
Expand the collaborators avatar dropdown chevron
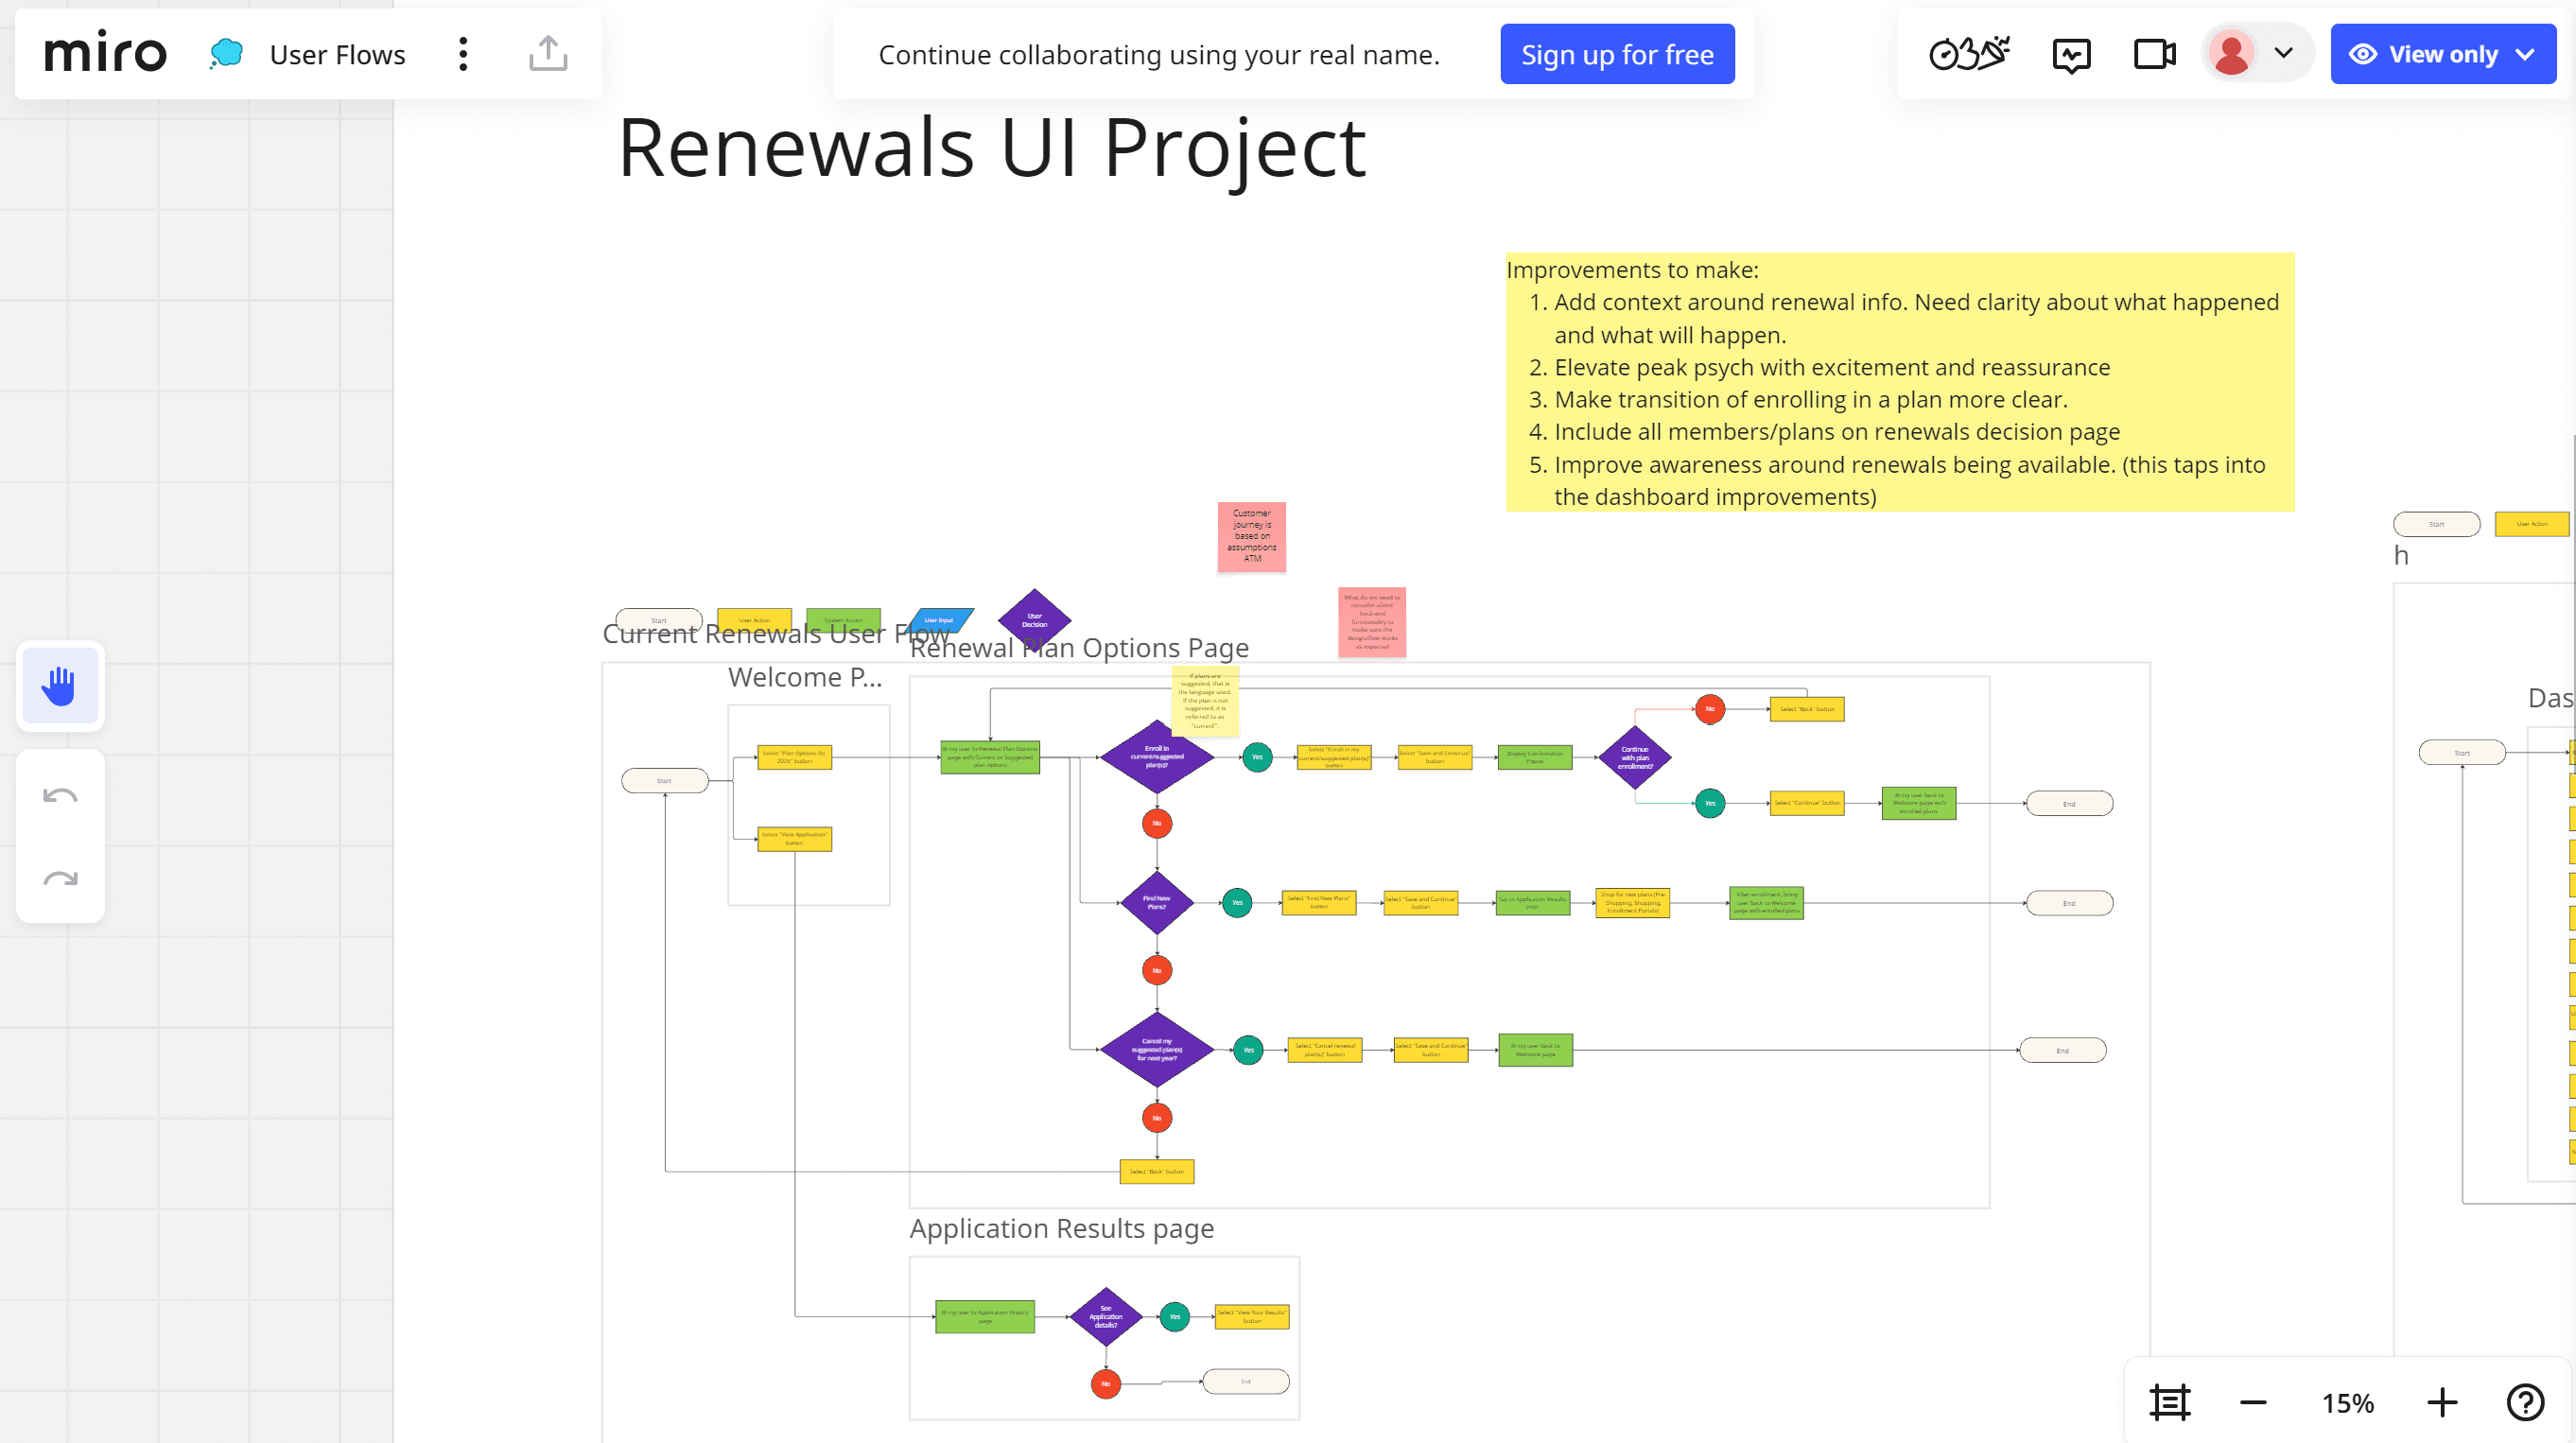(x=2283, y=53)
